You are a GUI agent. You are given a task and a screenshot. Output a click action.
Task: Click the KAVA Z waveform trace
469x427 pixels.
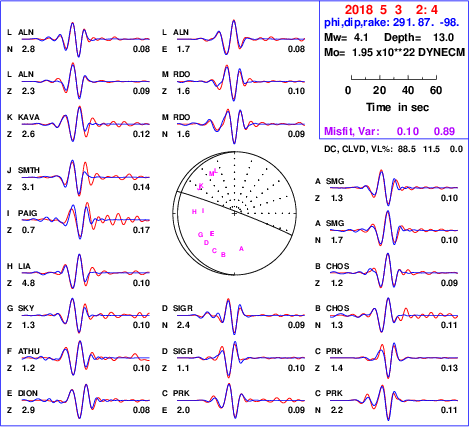(86, 124)
